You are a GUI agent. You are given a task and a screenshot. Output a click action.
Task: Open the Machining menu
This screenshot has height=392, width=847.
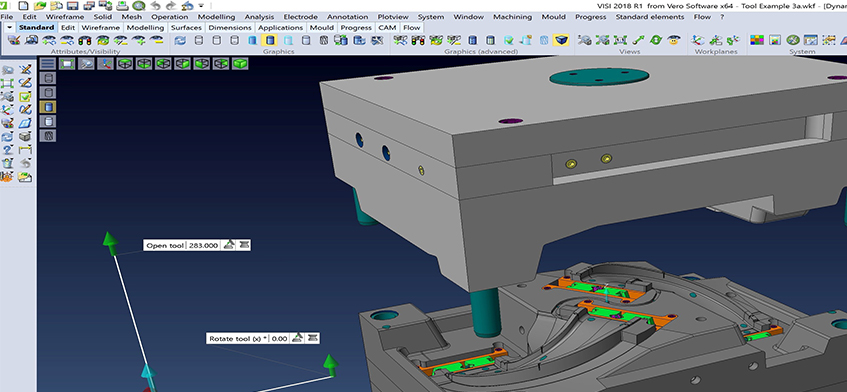(513, 17)
